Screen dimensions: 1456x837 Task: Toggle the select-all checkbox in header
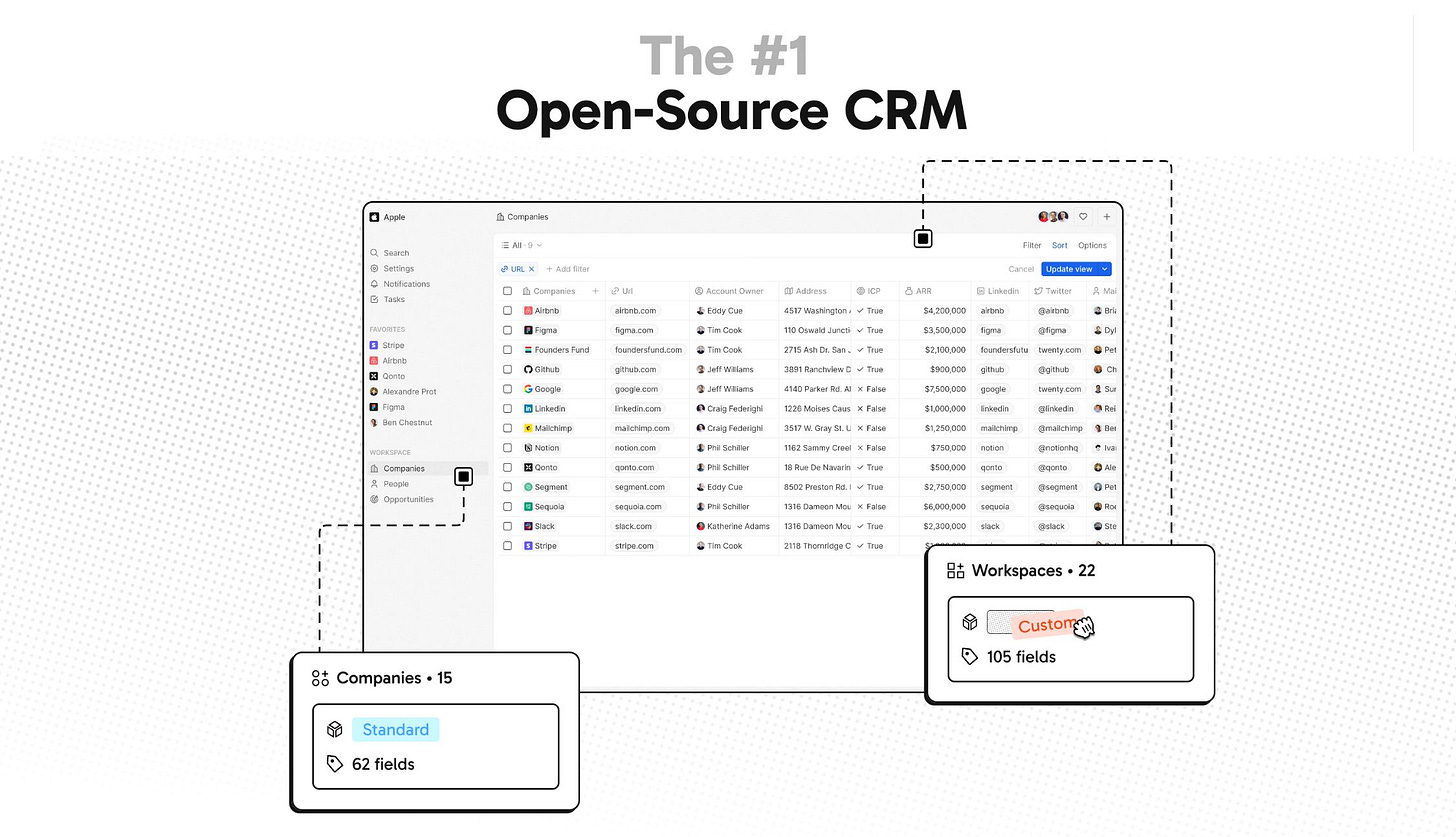pyautogui.click(x=507, y=291)
